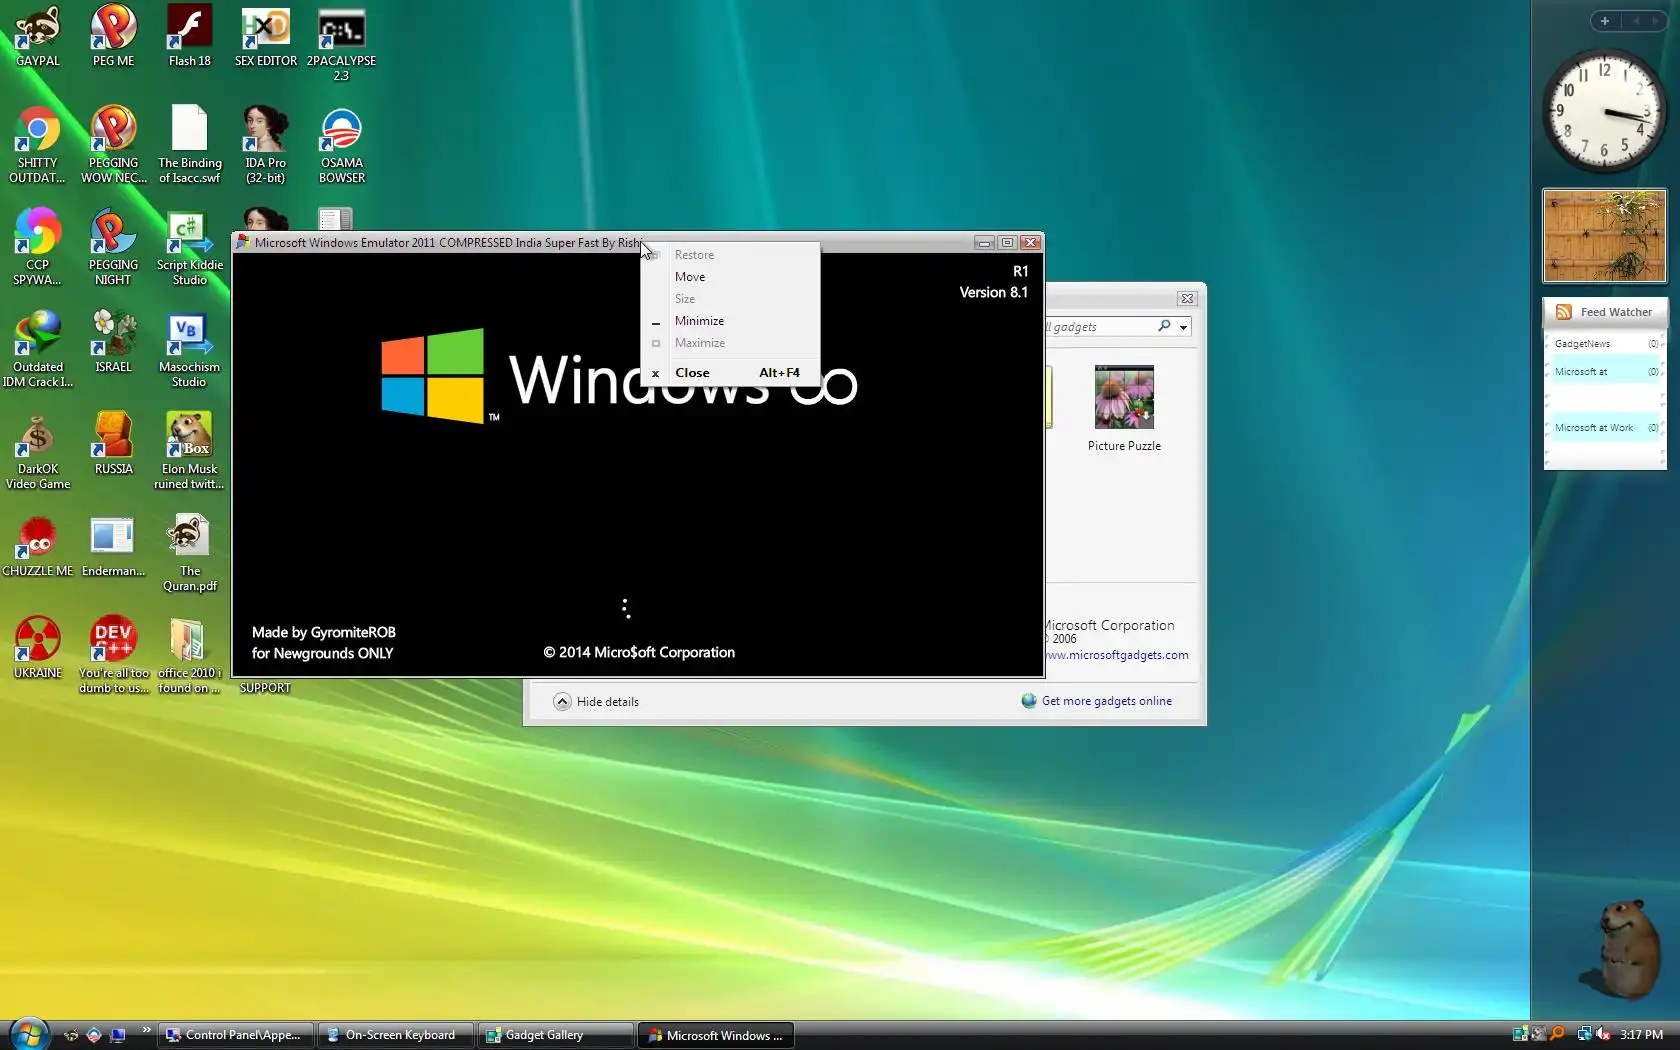
Task: Click the muted volume tray icon
Action: click(1603, 1034)
